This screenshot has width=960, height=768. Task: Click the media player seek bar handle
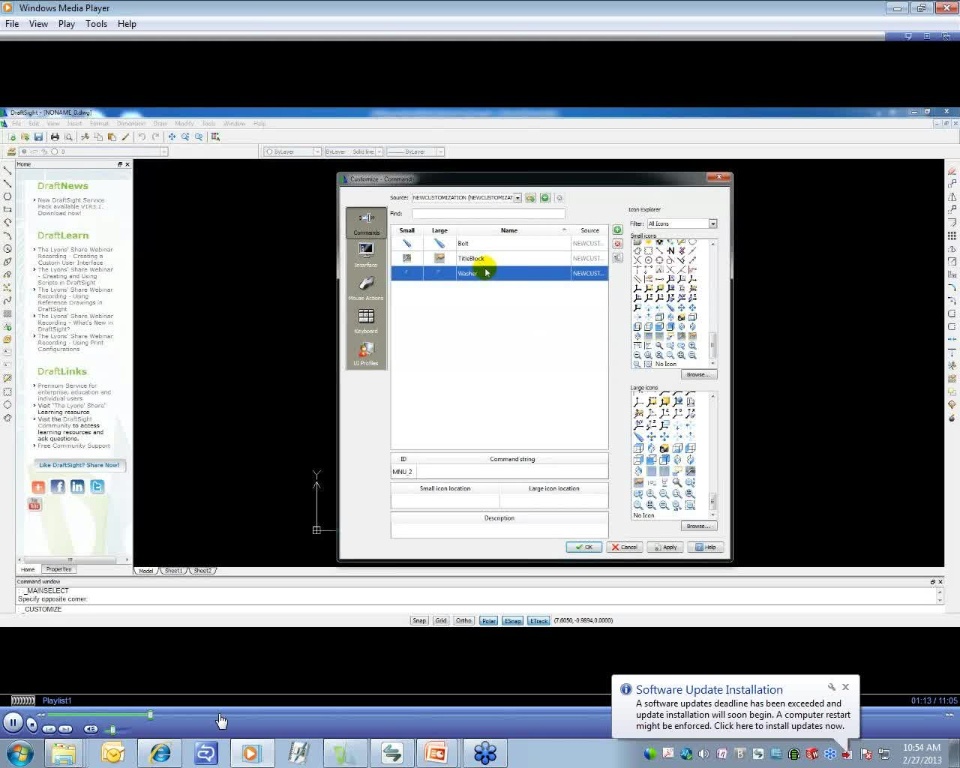tap(150, 714)
